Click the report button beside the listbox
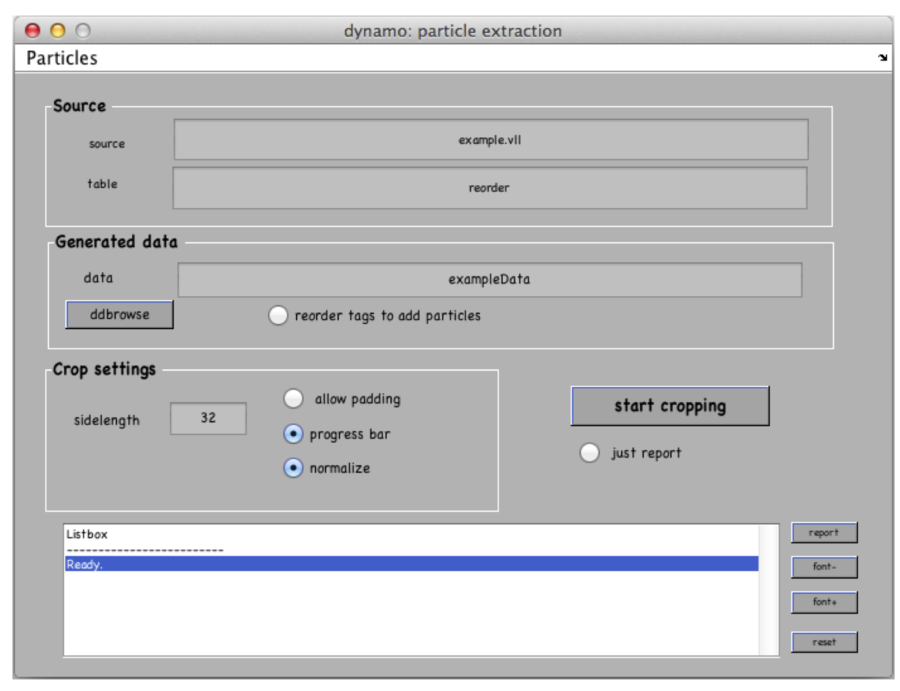This screenshot has height=691, width=900. (x=824, y=533)
